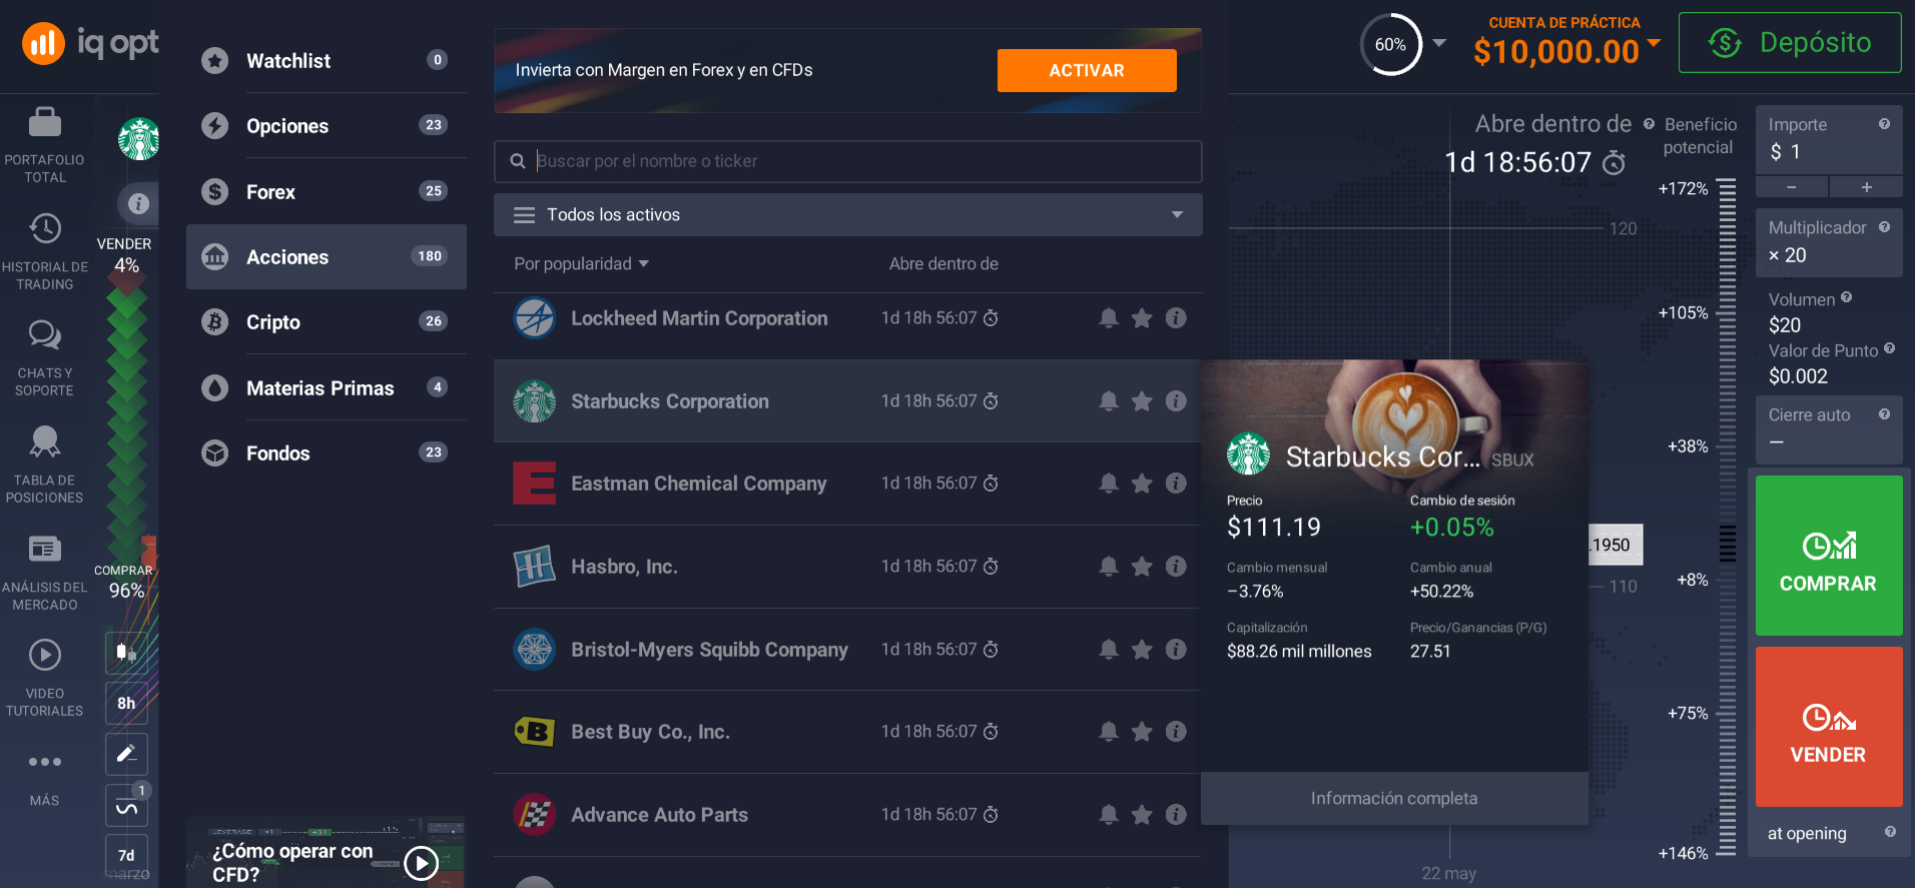This screenshot has width=1915, height=888.
Task: Play the ¿Cómo operar con CFD? video
Action: click(421, 862)
